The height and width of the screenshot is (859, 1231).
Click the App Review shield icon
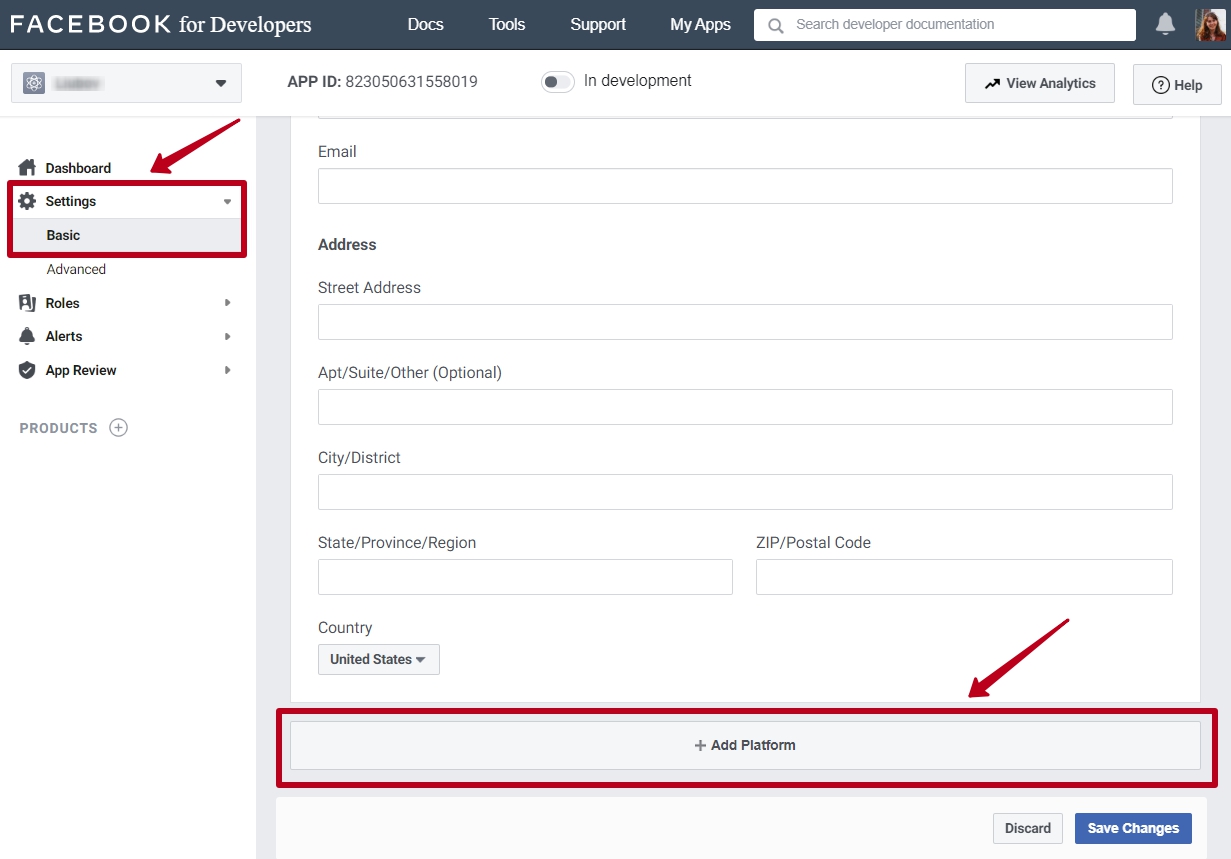click(x=27, y=370)
